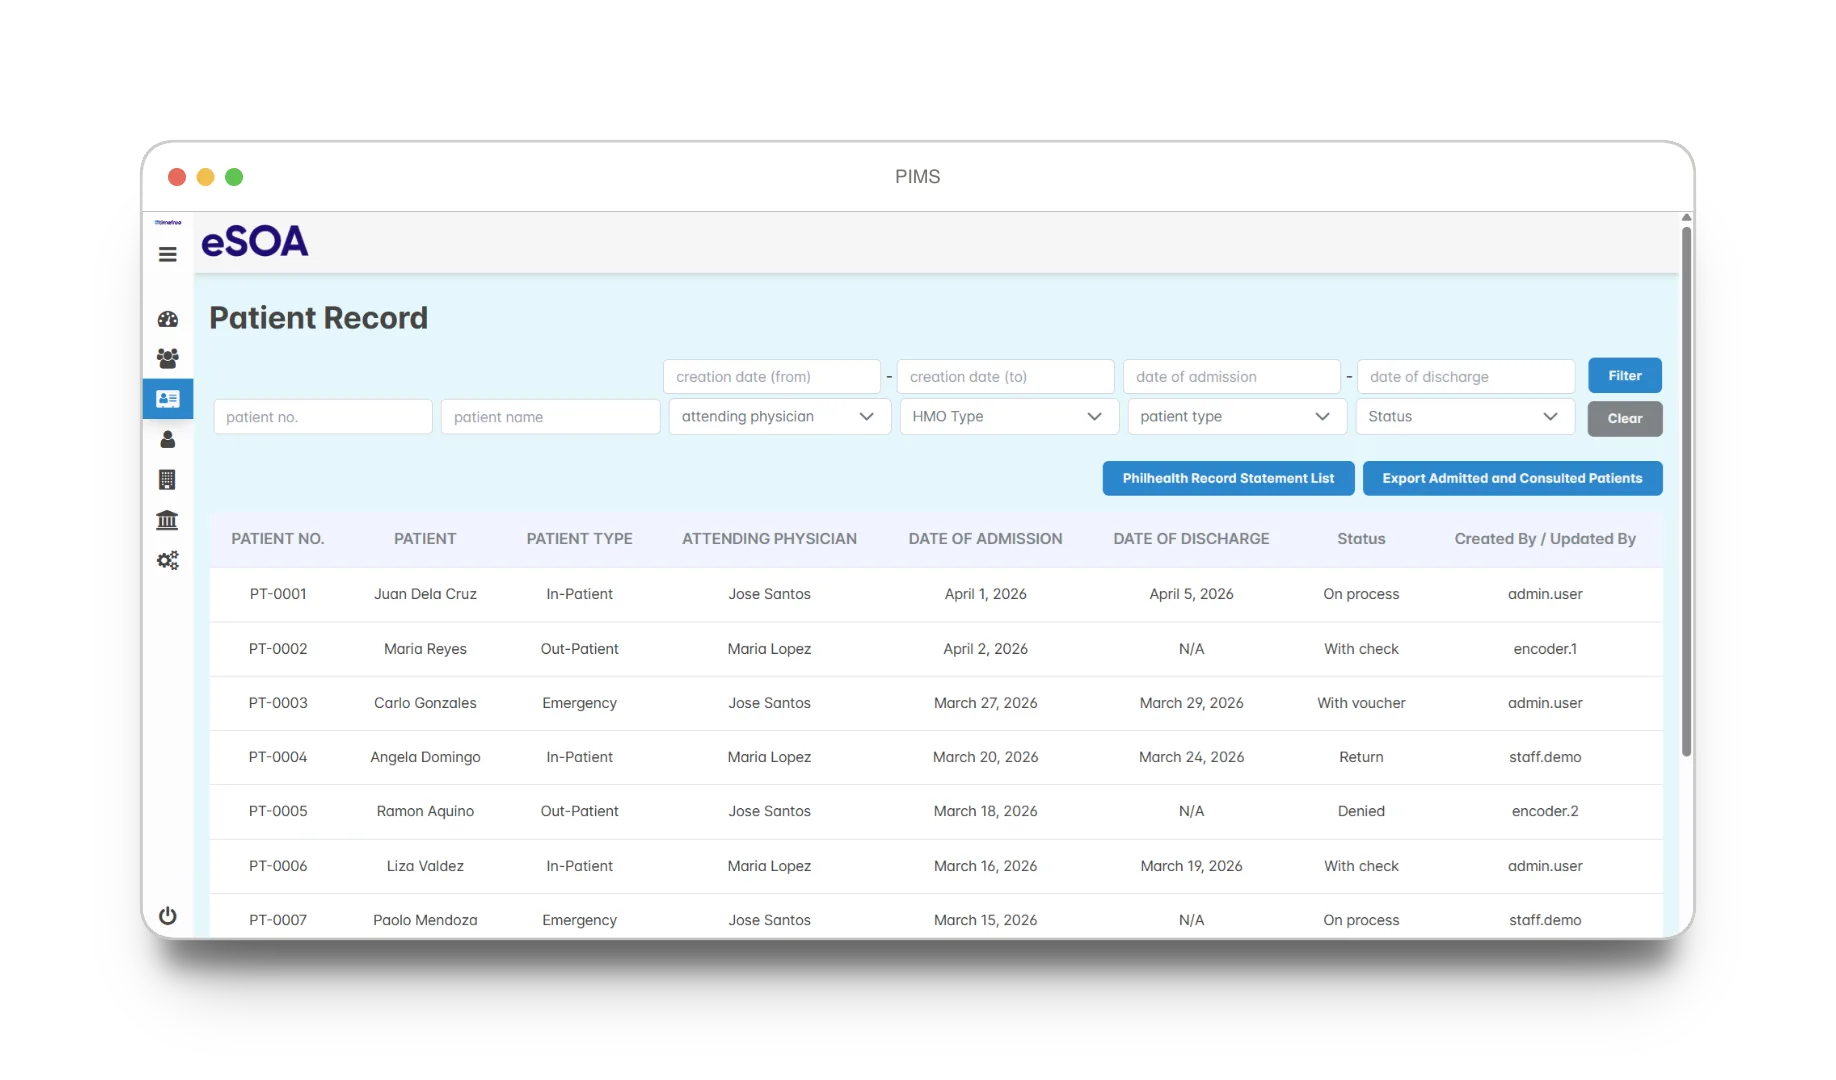Screen dimensions: 1836x1080
Task: Open Philhealth Record Statement List
Action: [1228, 479]
